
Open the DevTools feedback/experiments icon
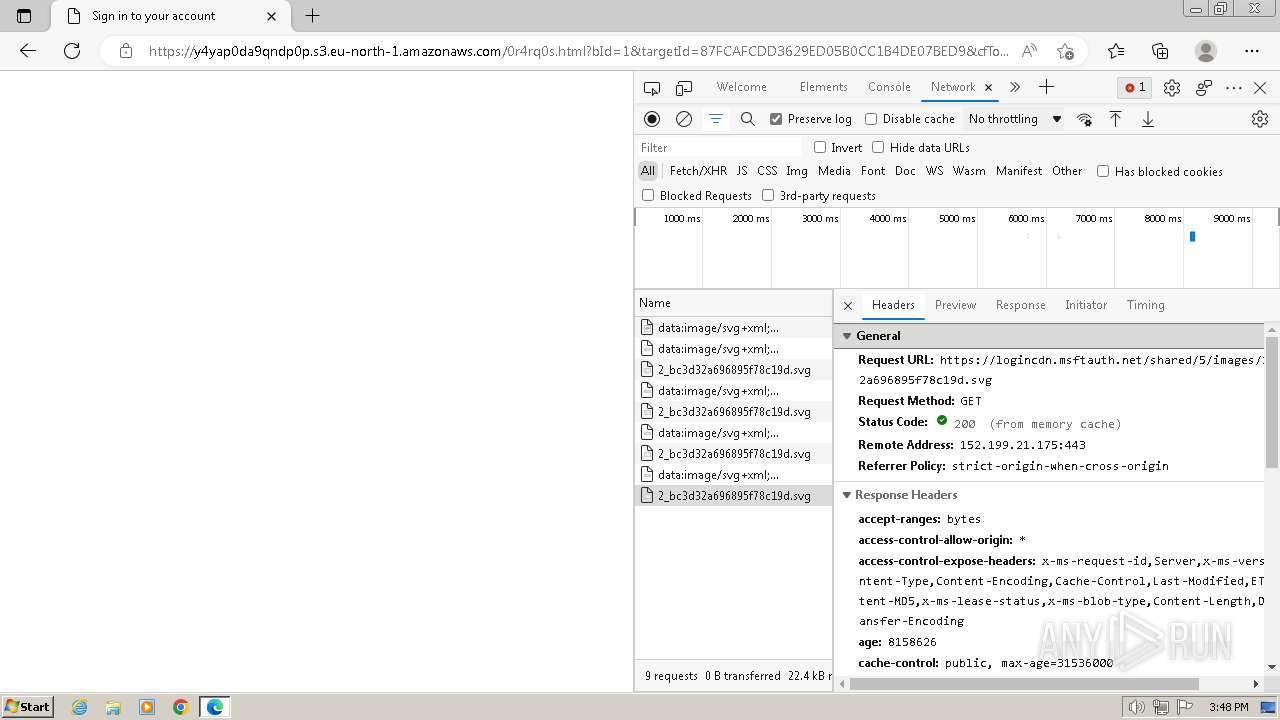click(x=1204, y=88)
